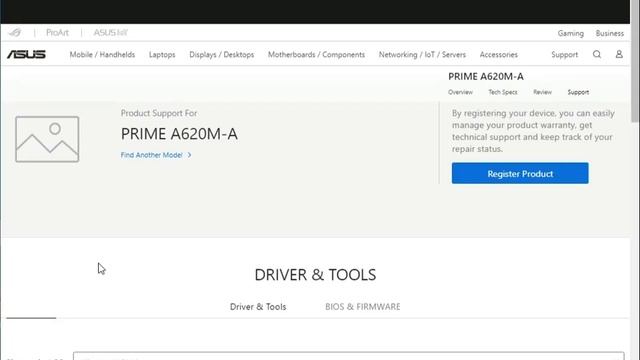This screenshot has height=360, width=640.
Task: Click the DRIVER & TOOLS heading
Action: (315, 275)
